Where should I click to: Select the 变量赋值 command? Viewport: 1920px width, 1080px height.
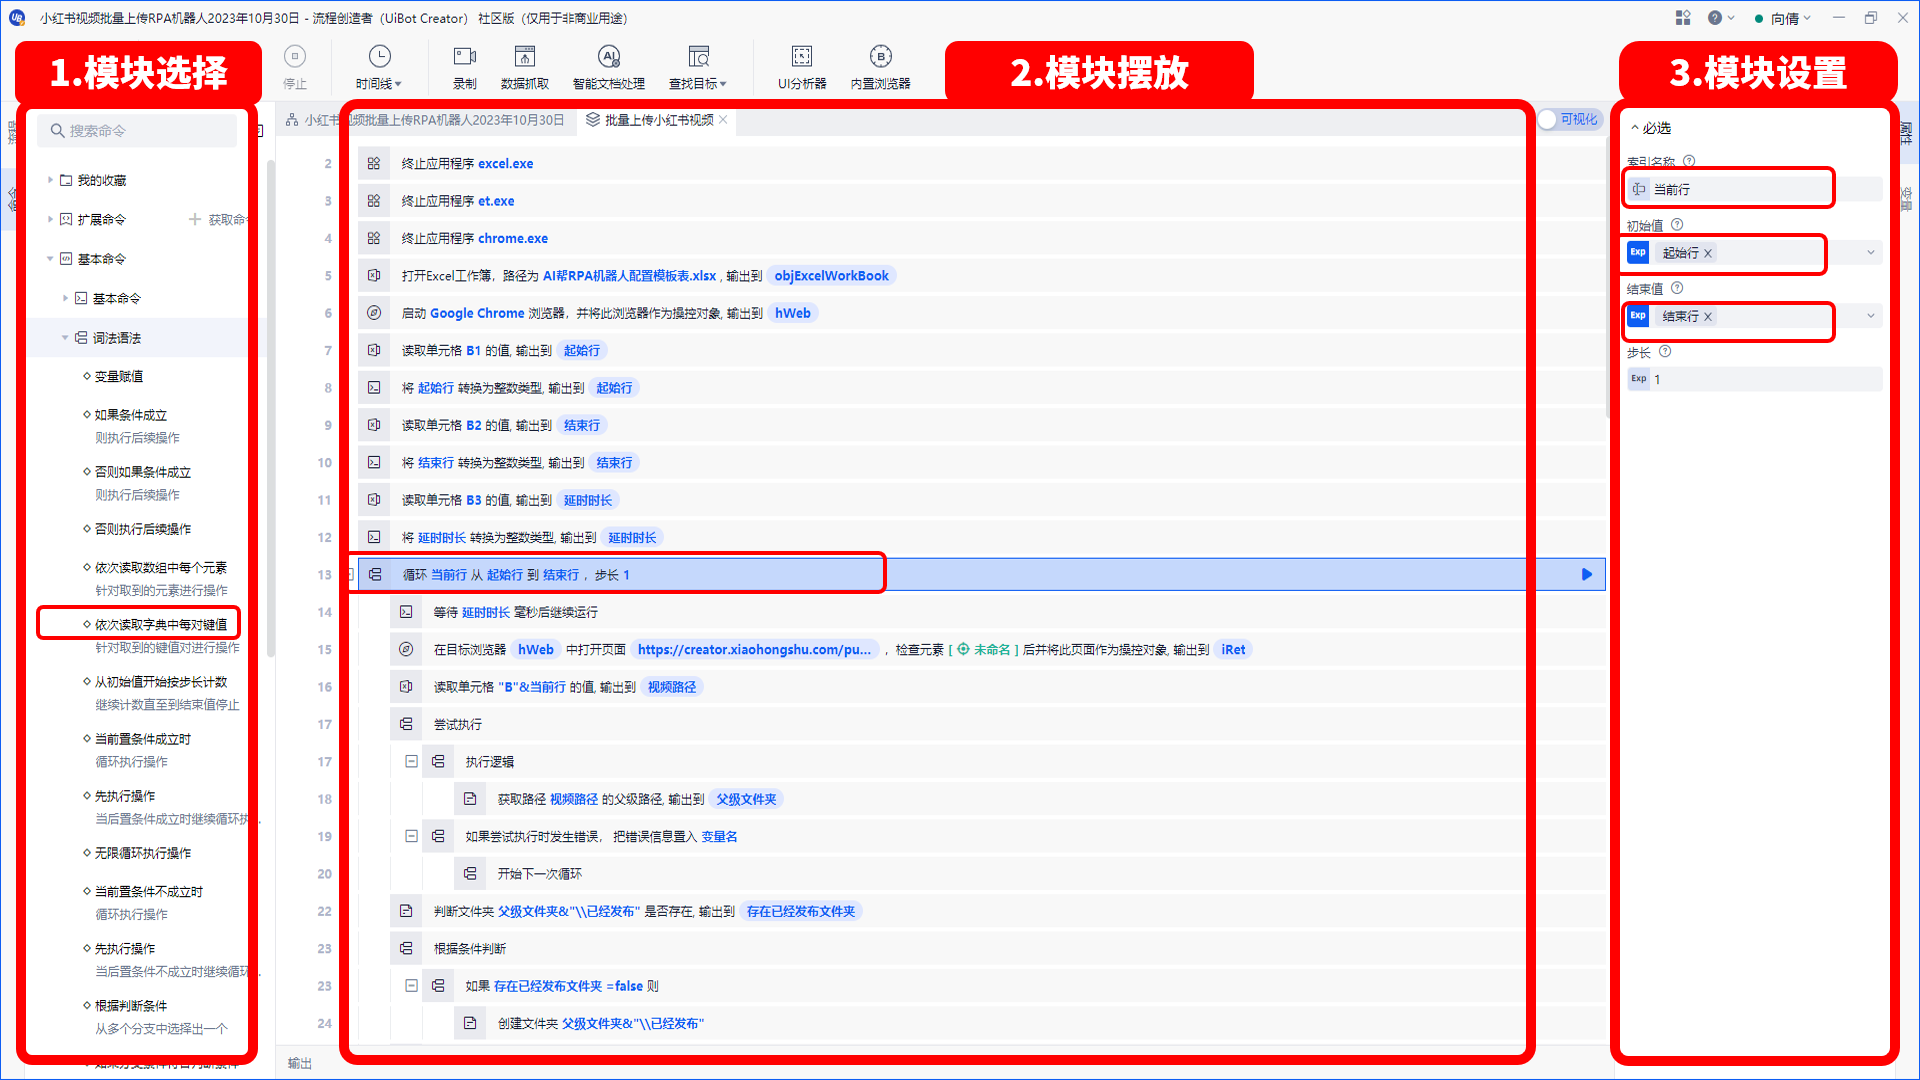(x=118, y=376)
